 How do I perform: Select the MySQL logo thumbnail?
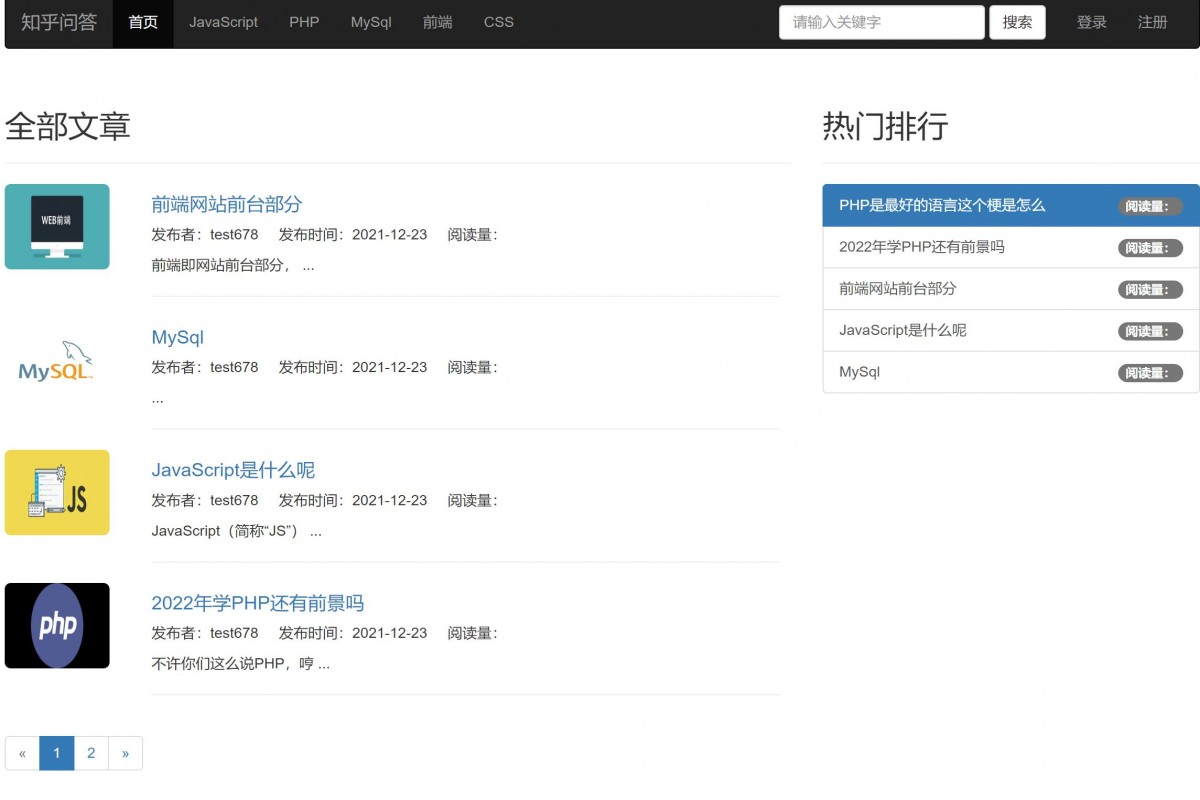(x=57, y=360)
